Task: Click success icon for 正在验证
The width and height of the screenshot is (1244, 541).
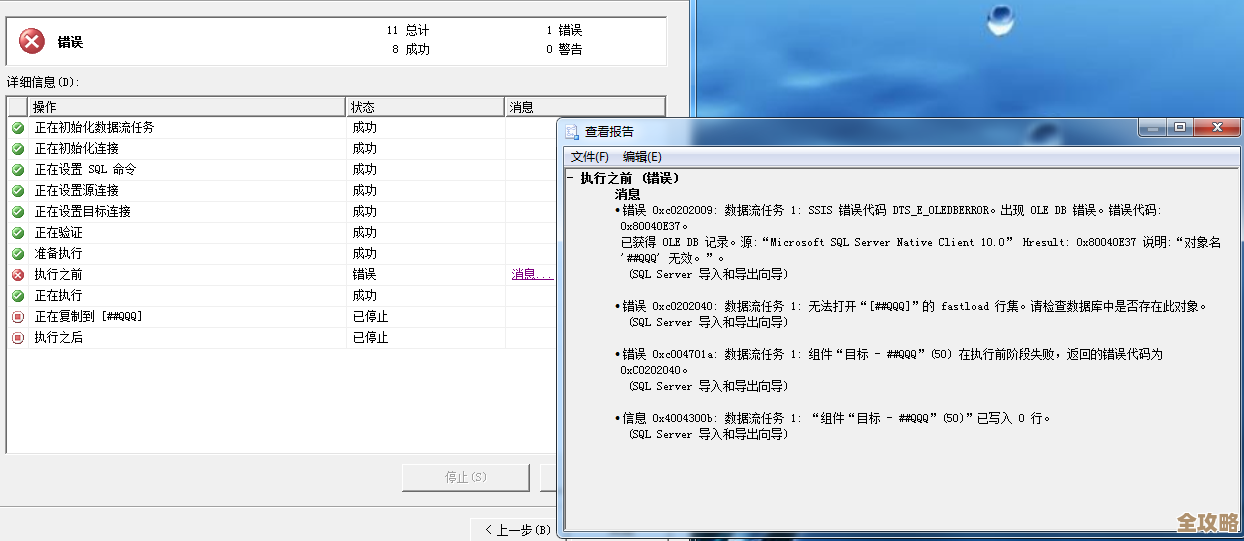Action: coord(18,233)
